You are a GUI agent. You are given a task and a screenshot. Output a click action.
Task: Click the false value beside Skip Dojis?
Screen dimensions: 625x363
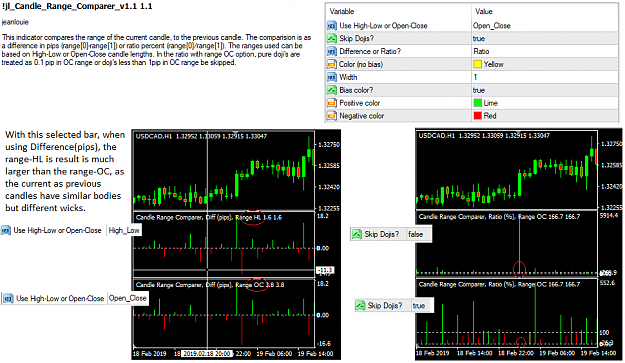click(415, 234)
